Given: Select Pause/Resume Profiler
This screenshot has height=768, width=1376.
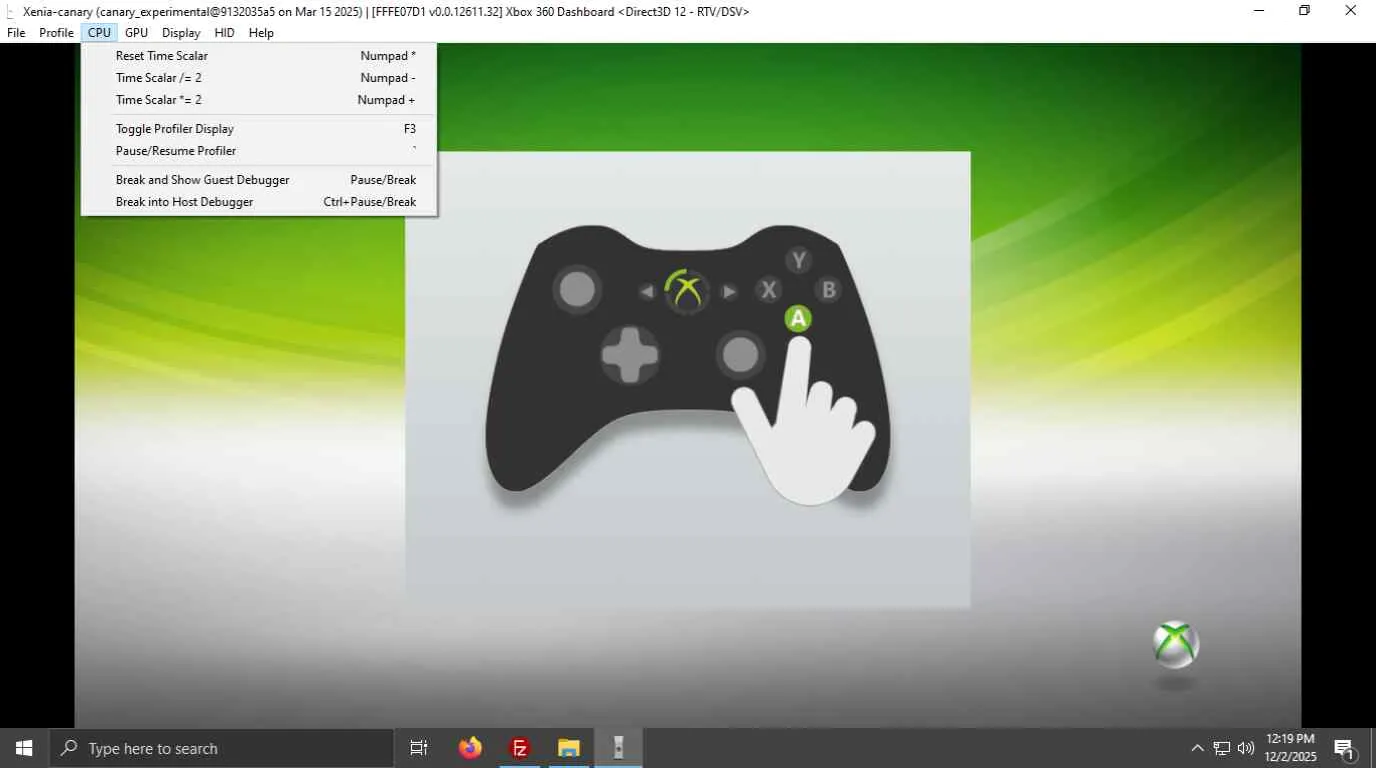Looking at the screenshot, I should (x=259, y=151).
